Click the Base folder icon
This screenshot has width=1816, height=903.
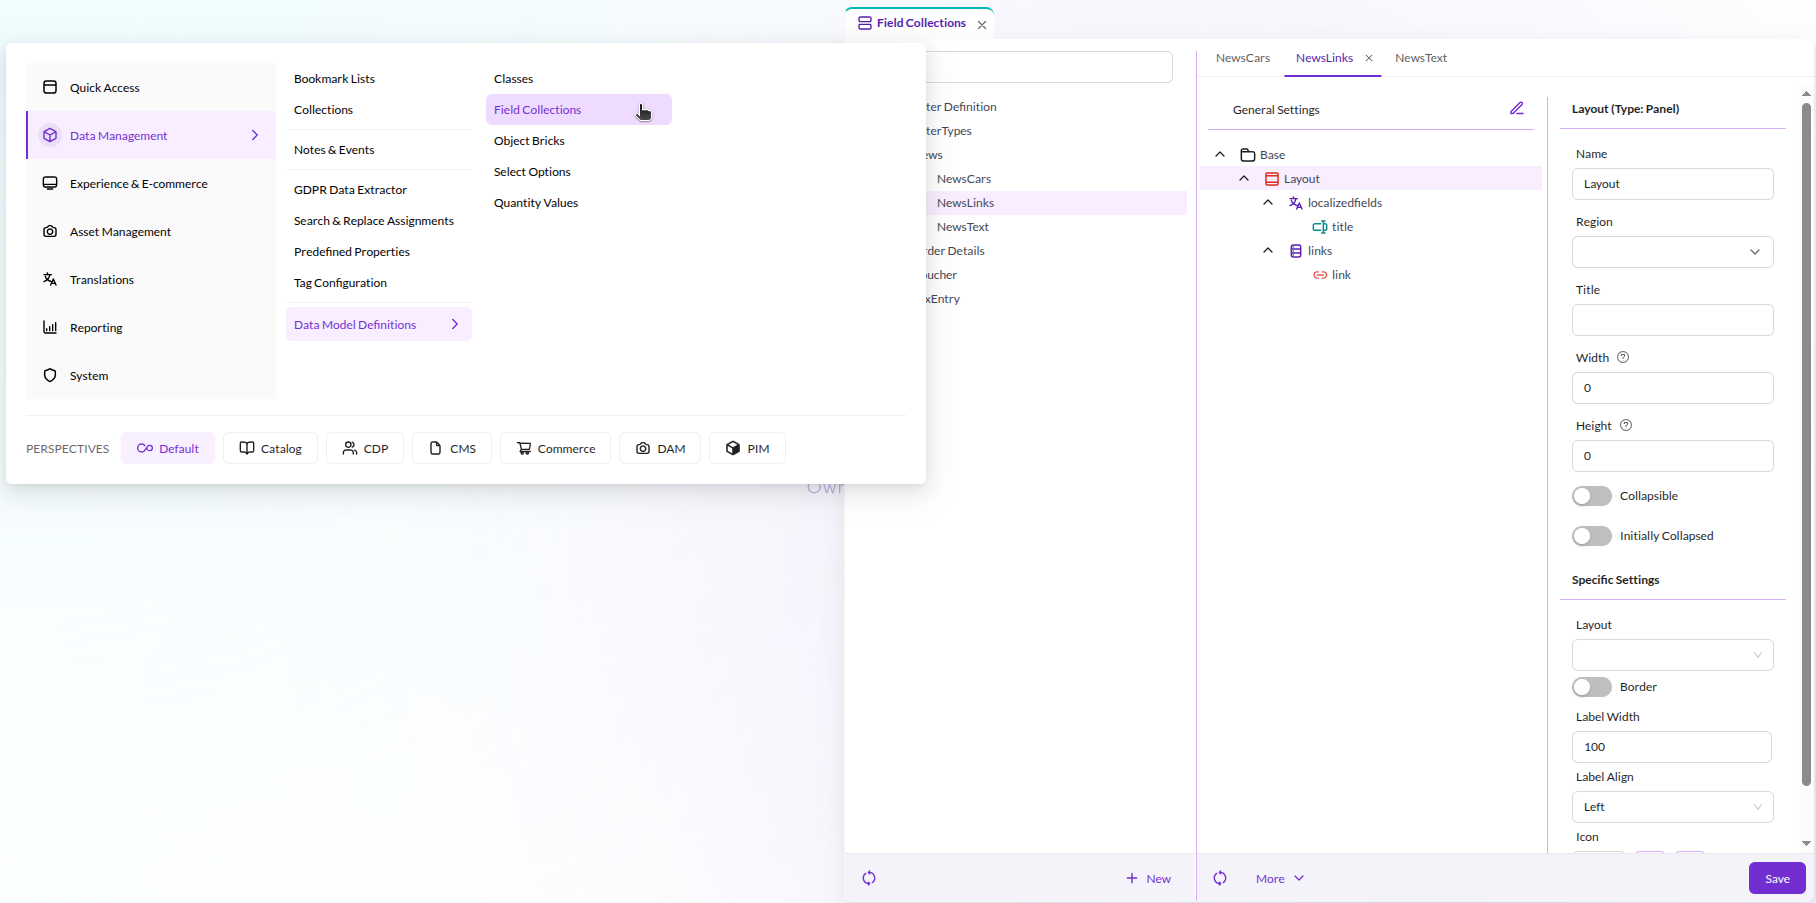tap(1248, 154)
